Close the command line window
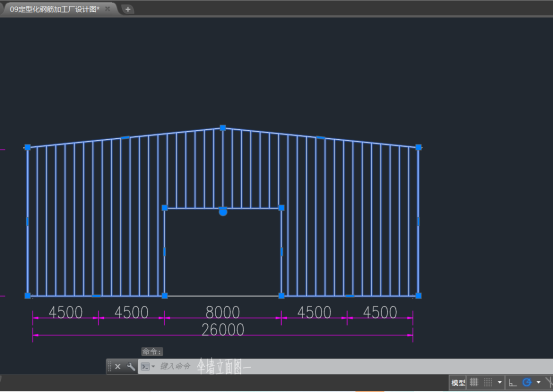 click(118, 367)
